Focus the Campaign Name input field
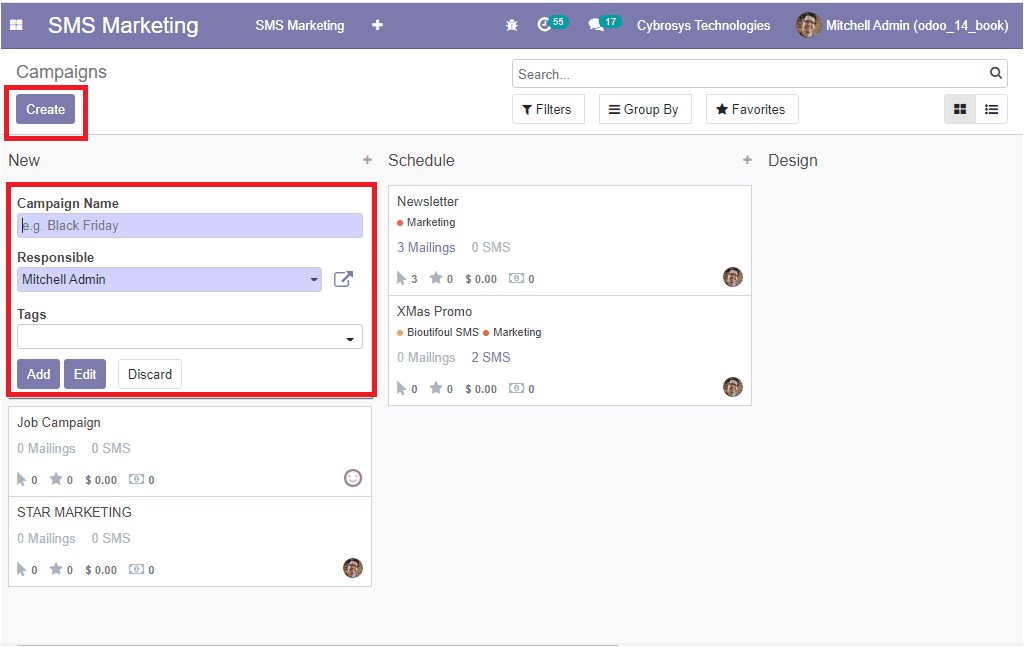Image resolution: width=1024 pixels, height=647 pixels. tap(189, 225)
